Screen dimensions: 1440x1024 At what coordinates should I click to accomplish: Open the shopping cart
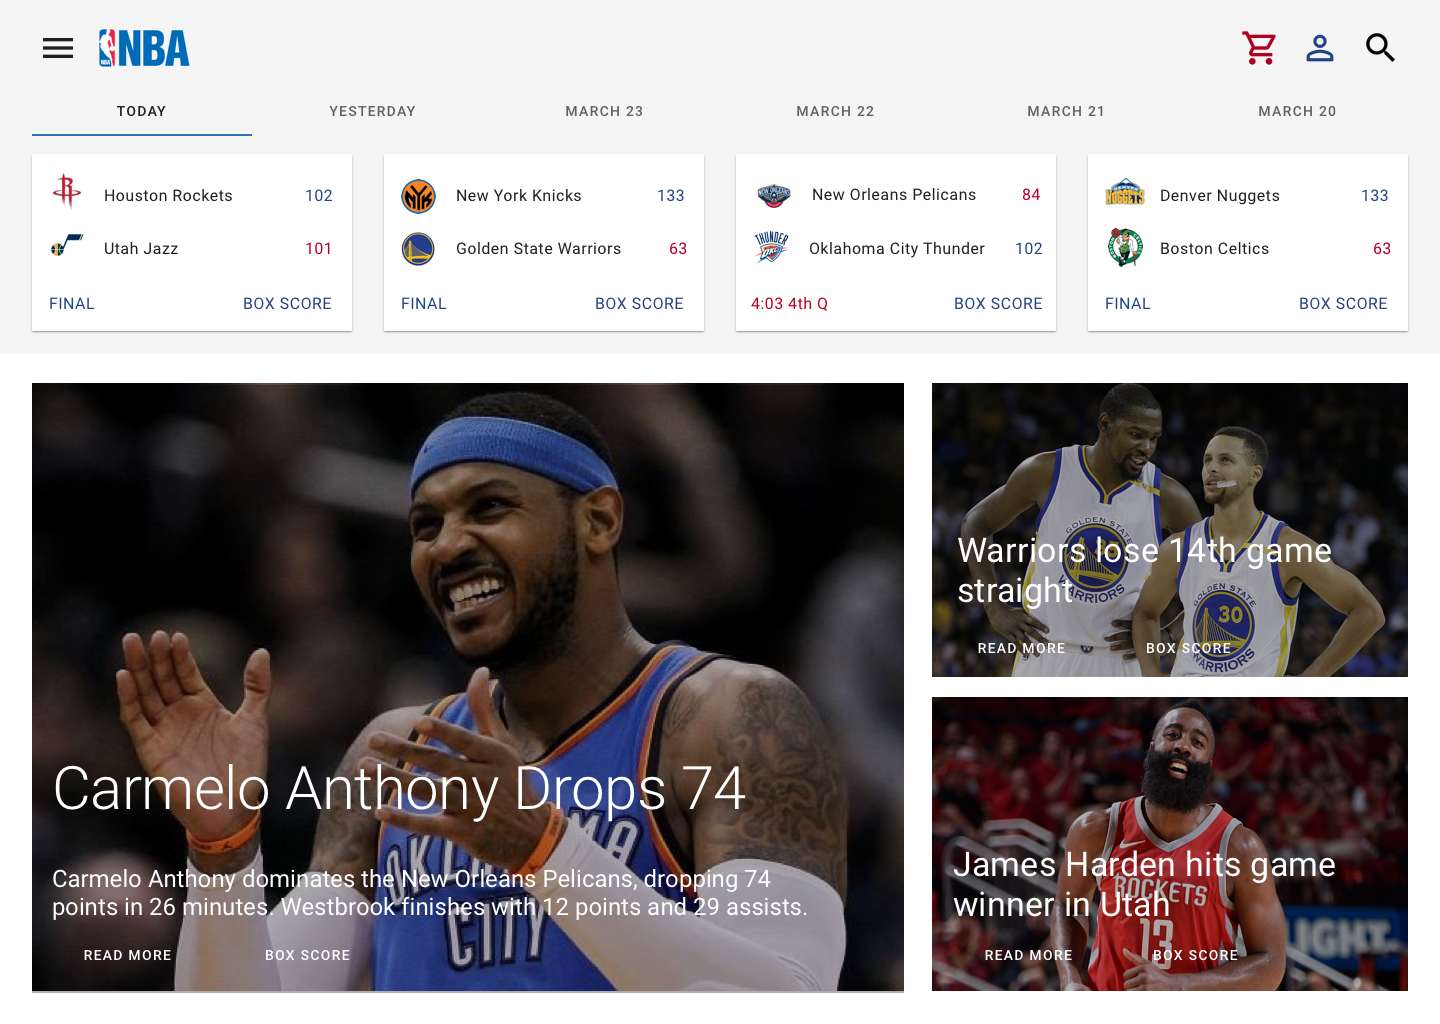pos(1260,47)
